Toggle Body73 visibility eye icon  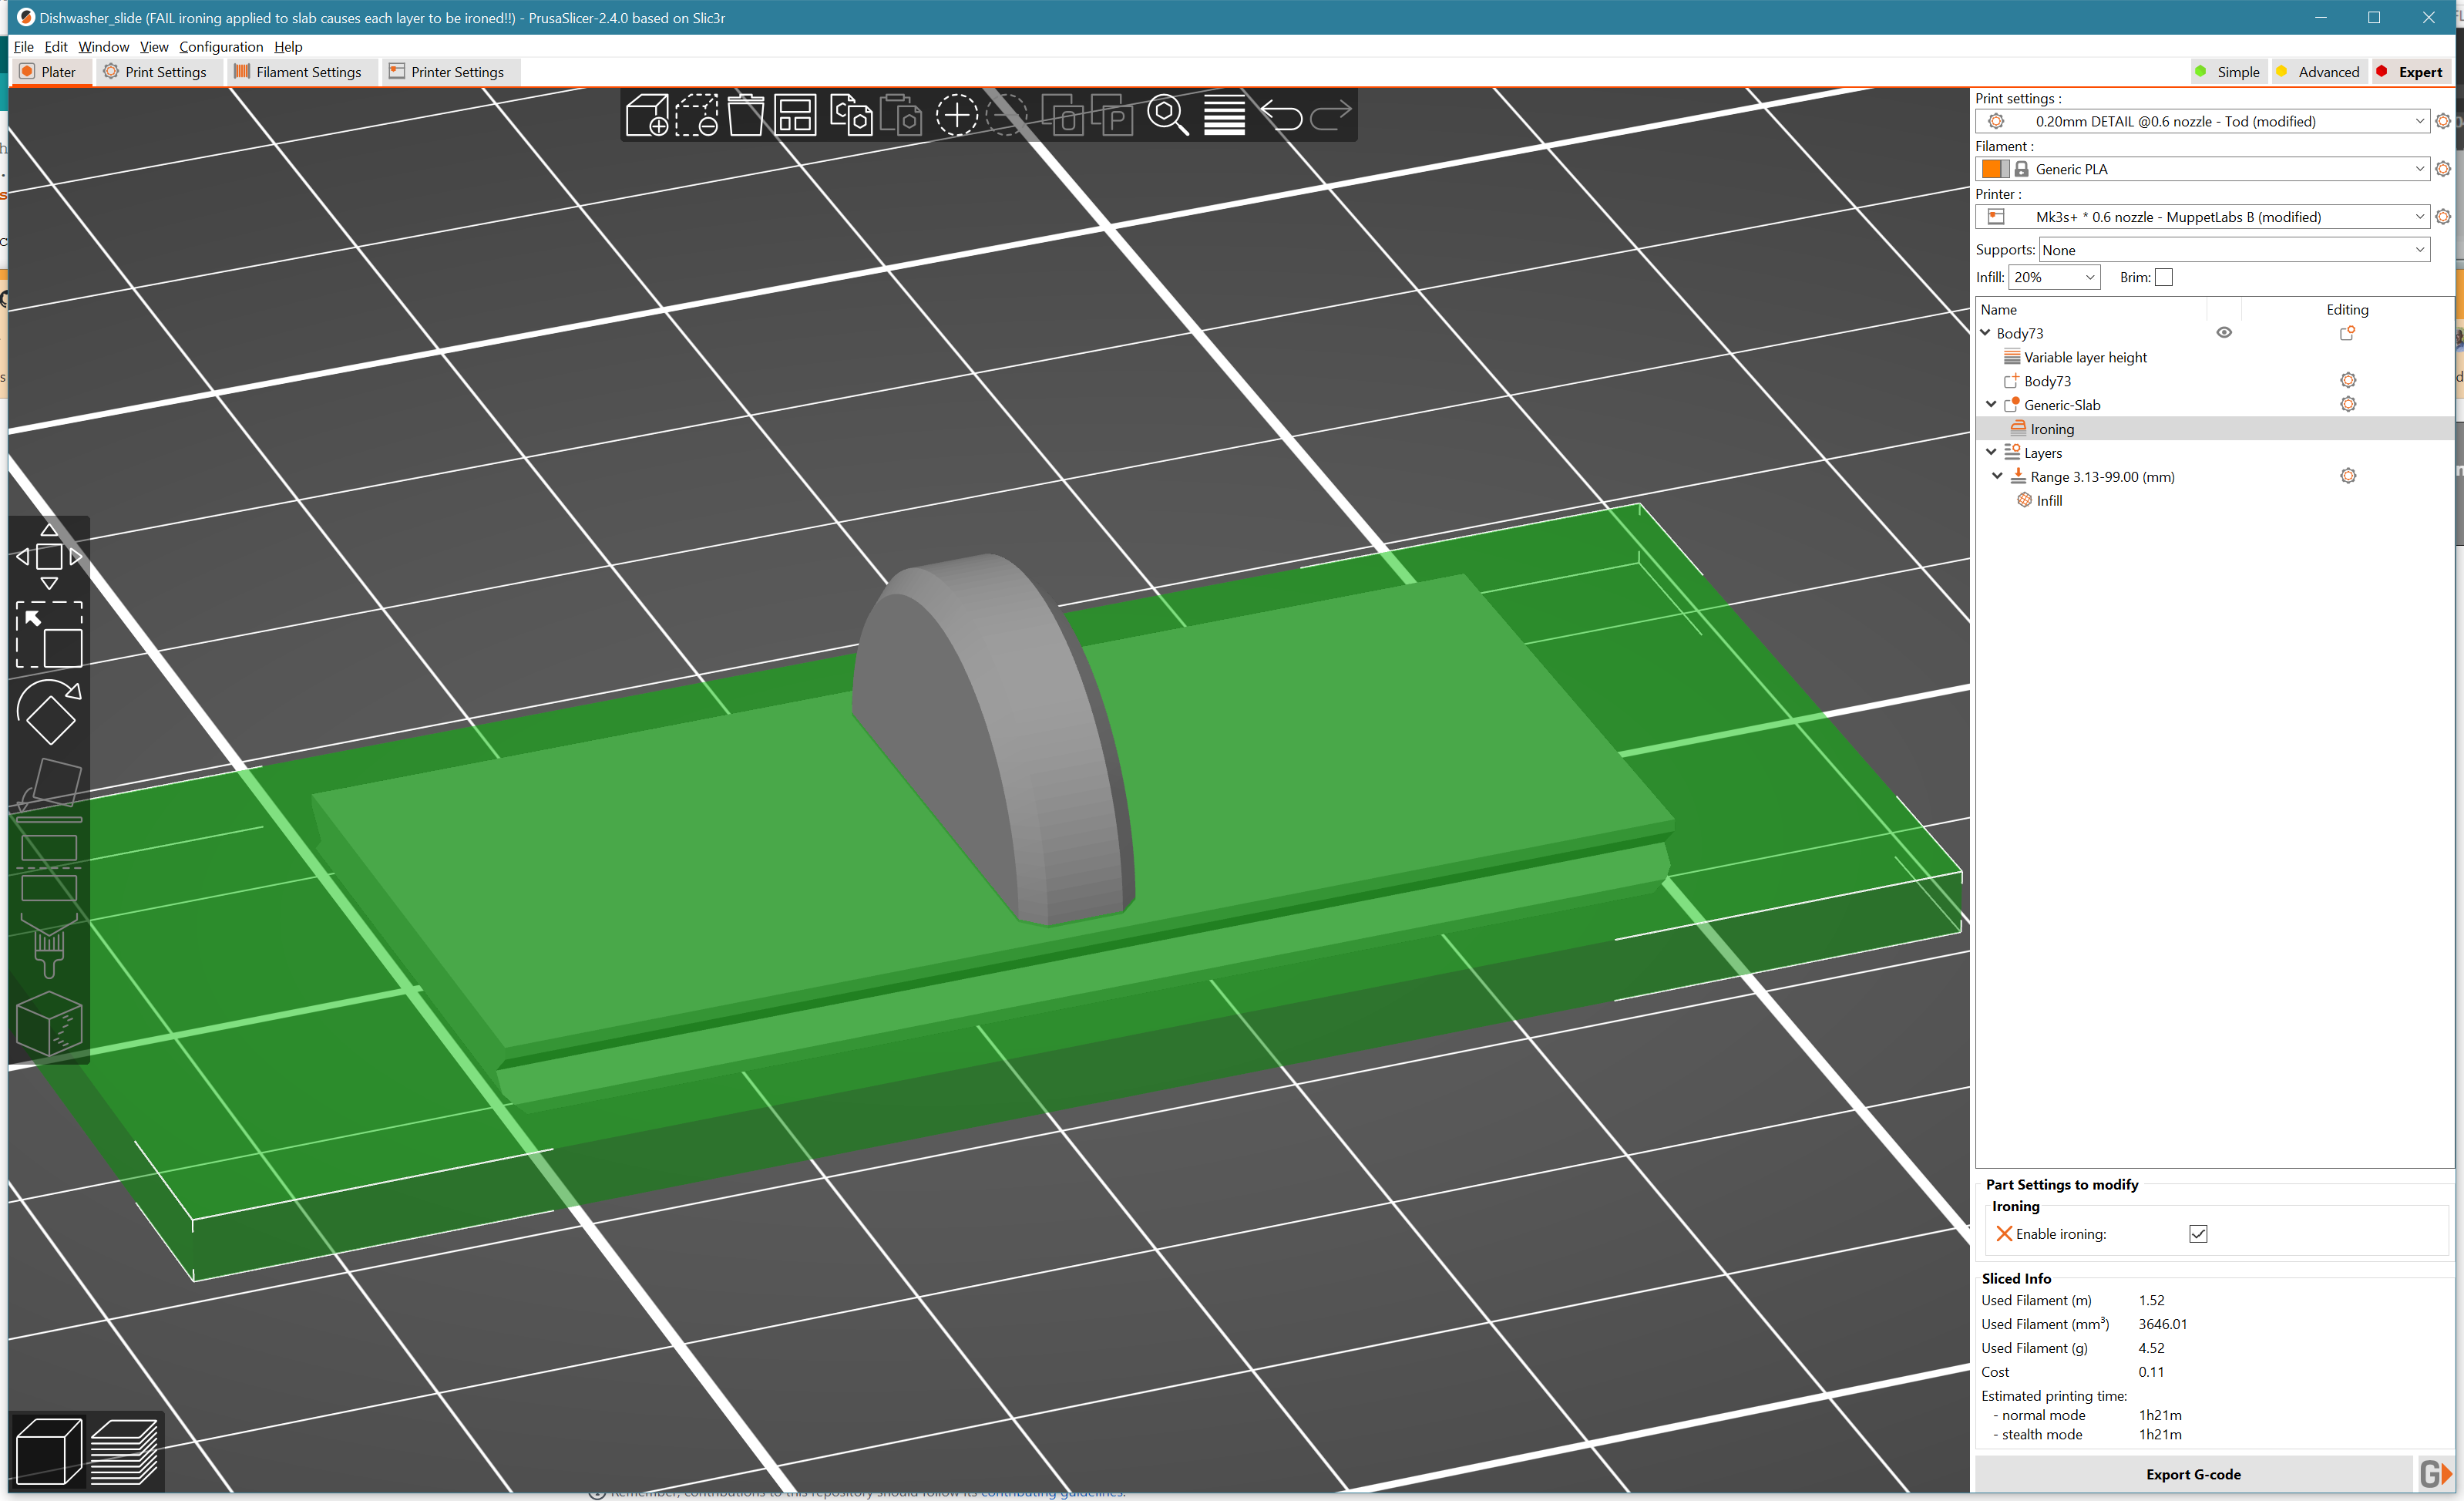tap(2224, 332)
